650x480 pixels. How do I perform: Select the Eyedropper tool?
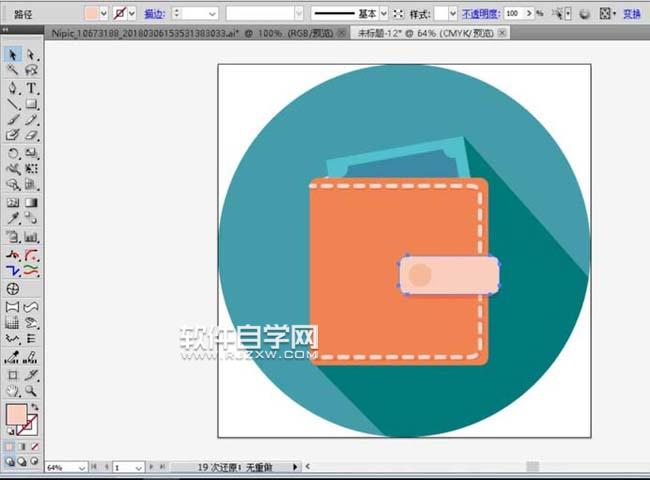coord(13,218)
